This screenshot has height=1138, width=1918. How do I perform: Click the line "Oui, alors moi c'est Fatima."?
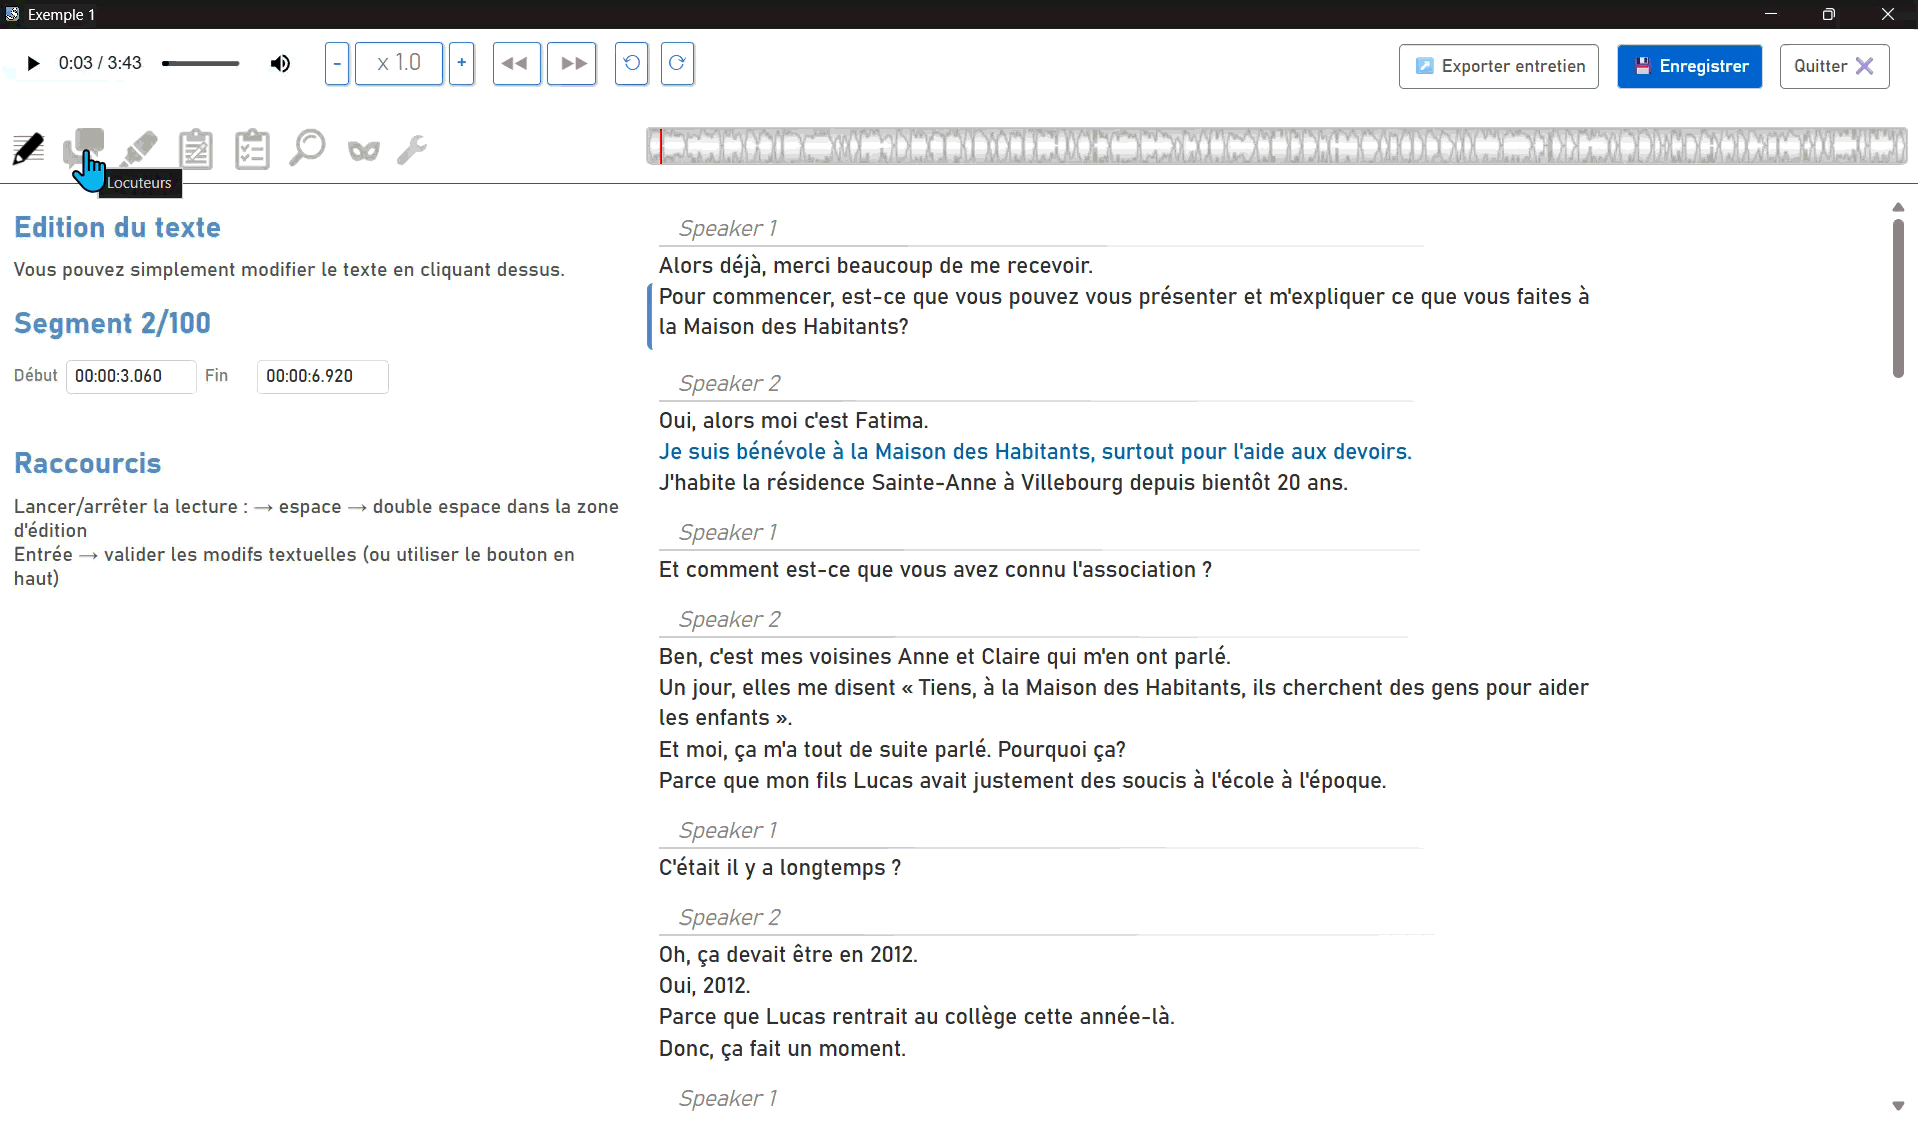(x=794, y=421)
